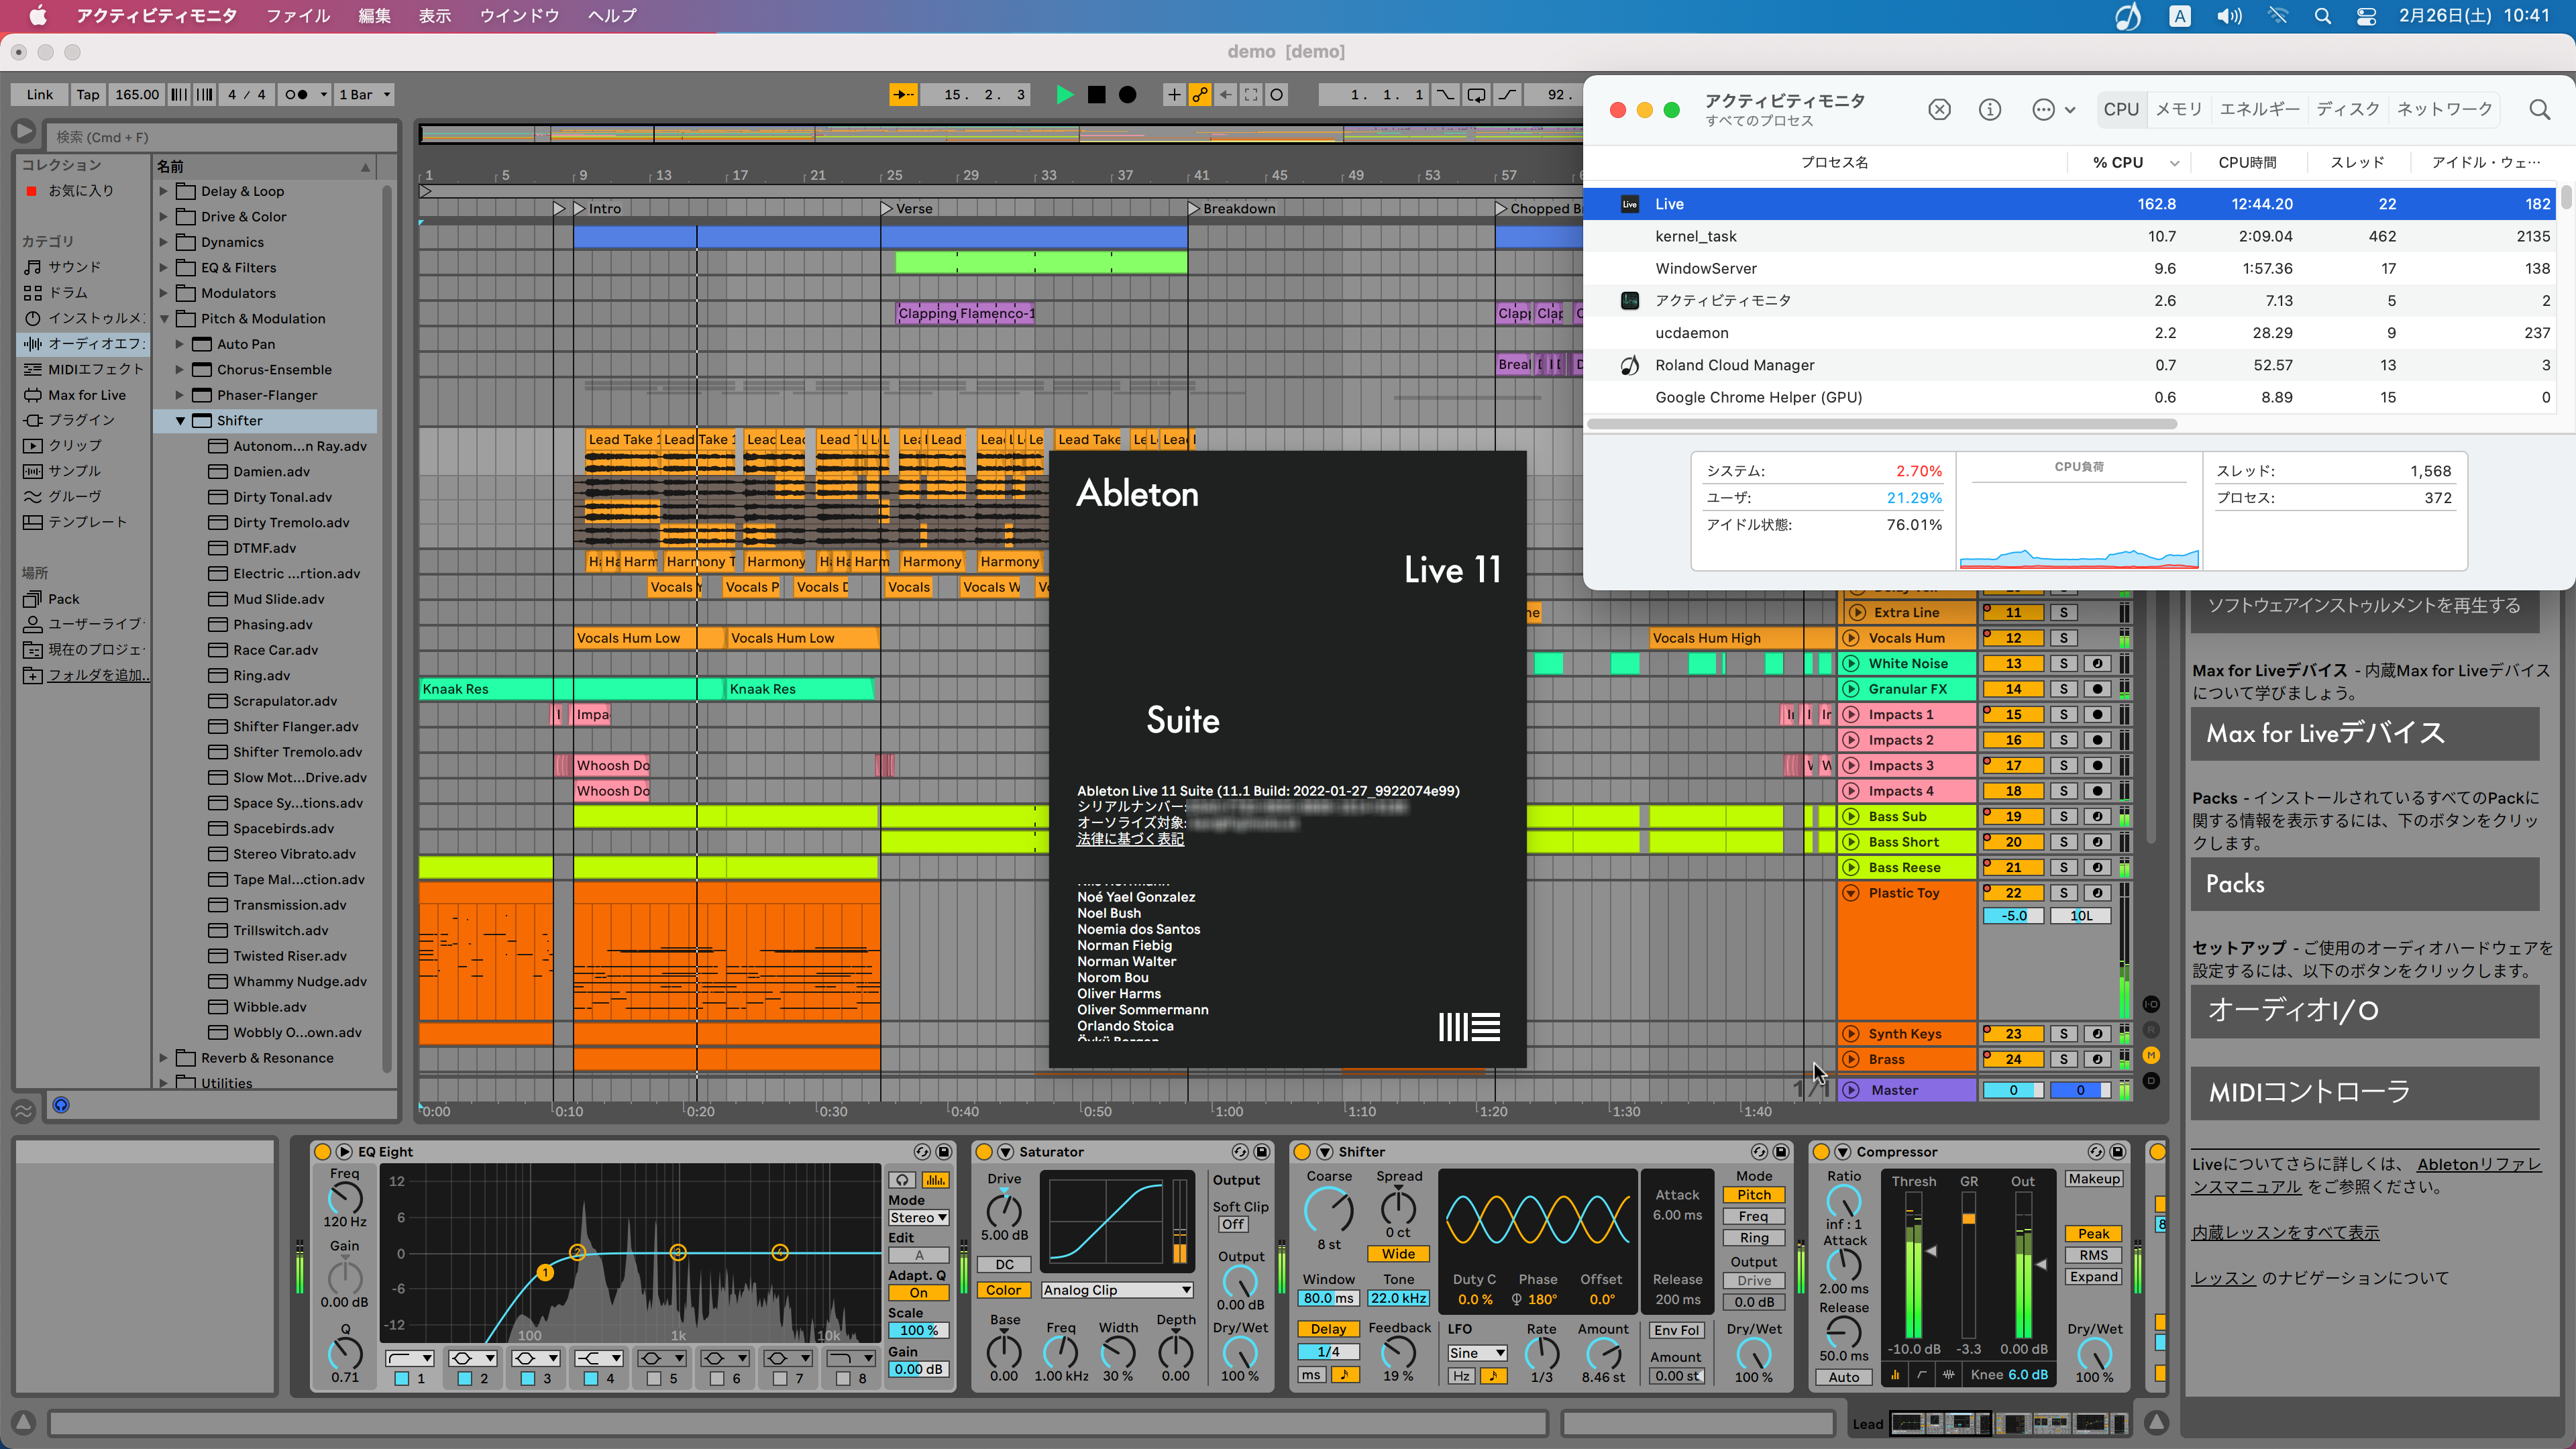Fold the Plastic Toy track
The height and width of the screenshot is (1449, 2576).
tap(1851, 893)
